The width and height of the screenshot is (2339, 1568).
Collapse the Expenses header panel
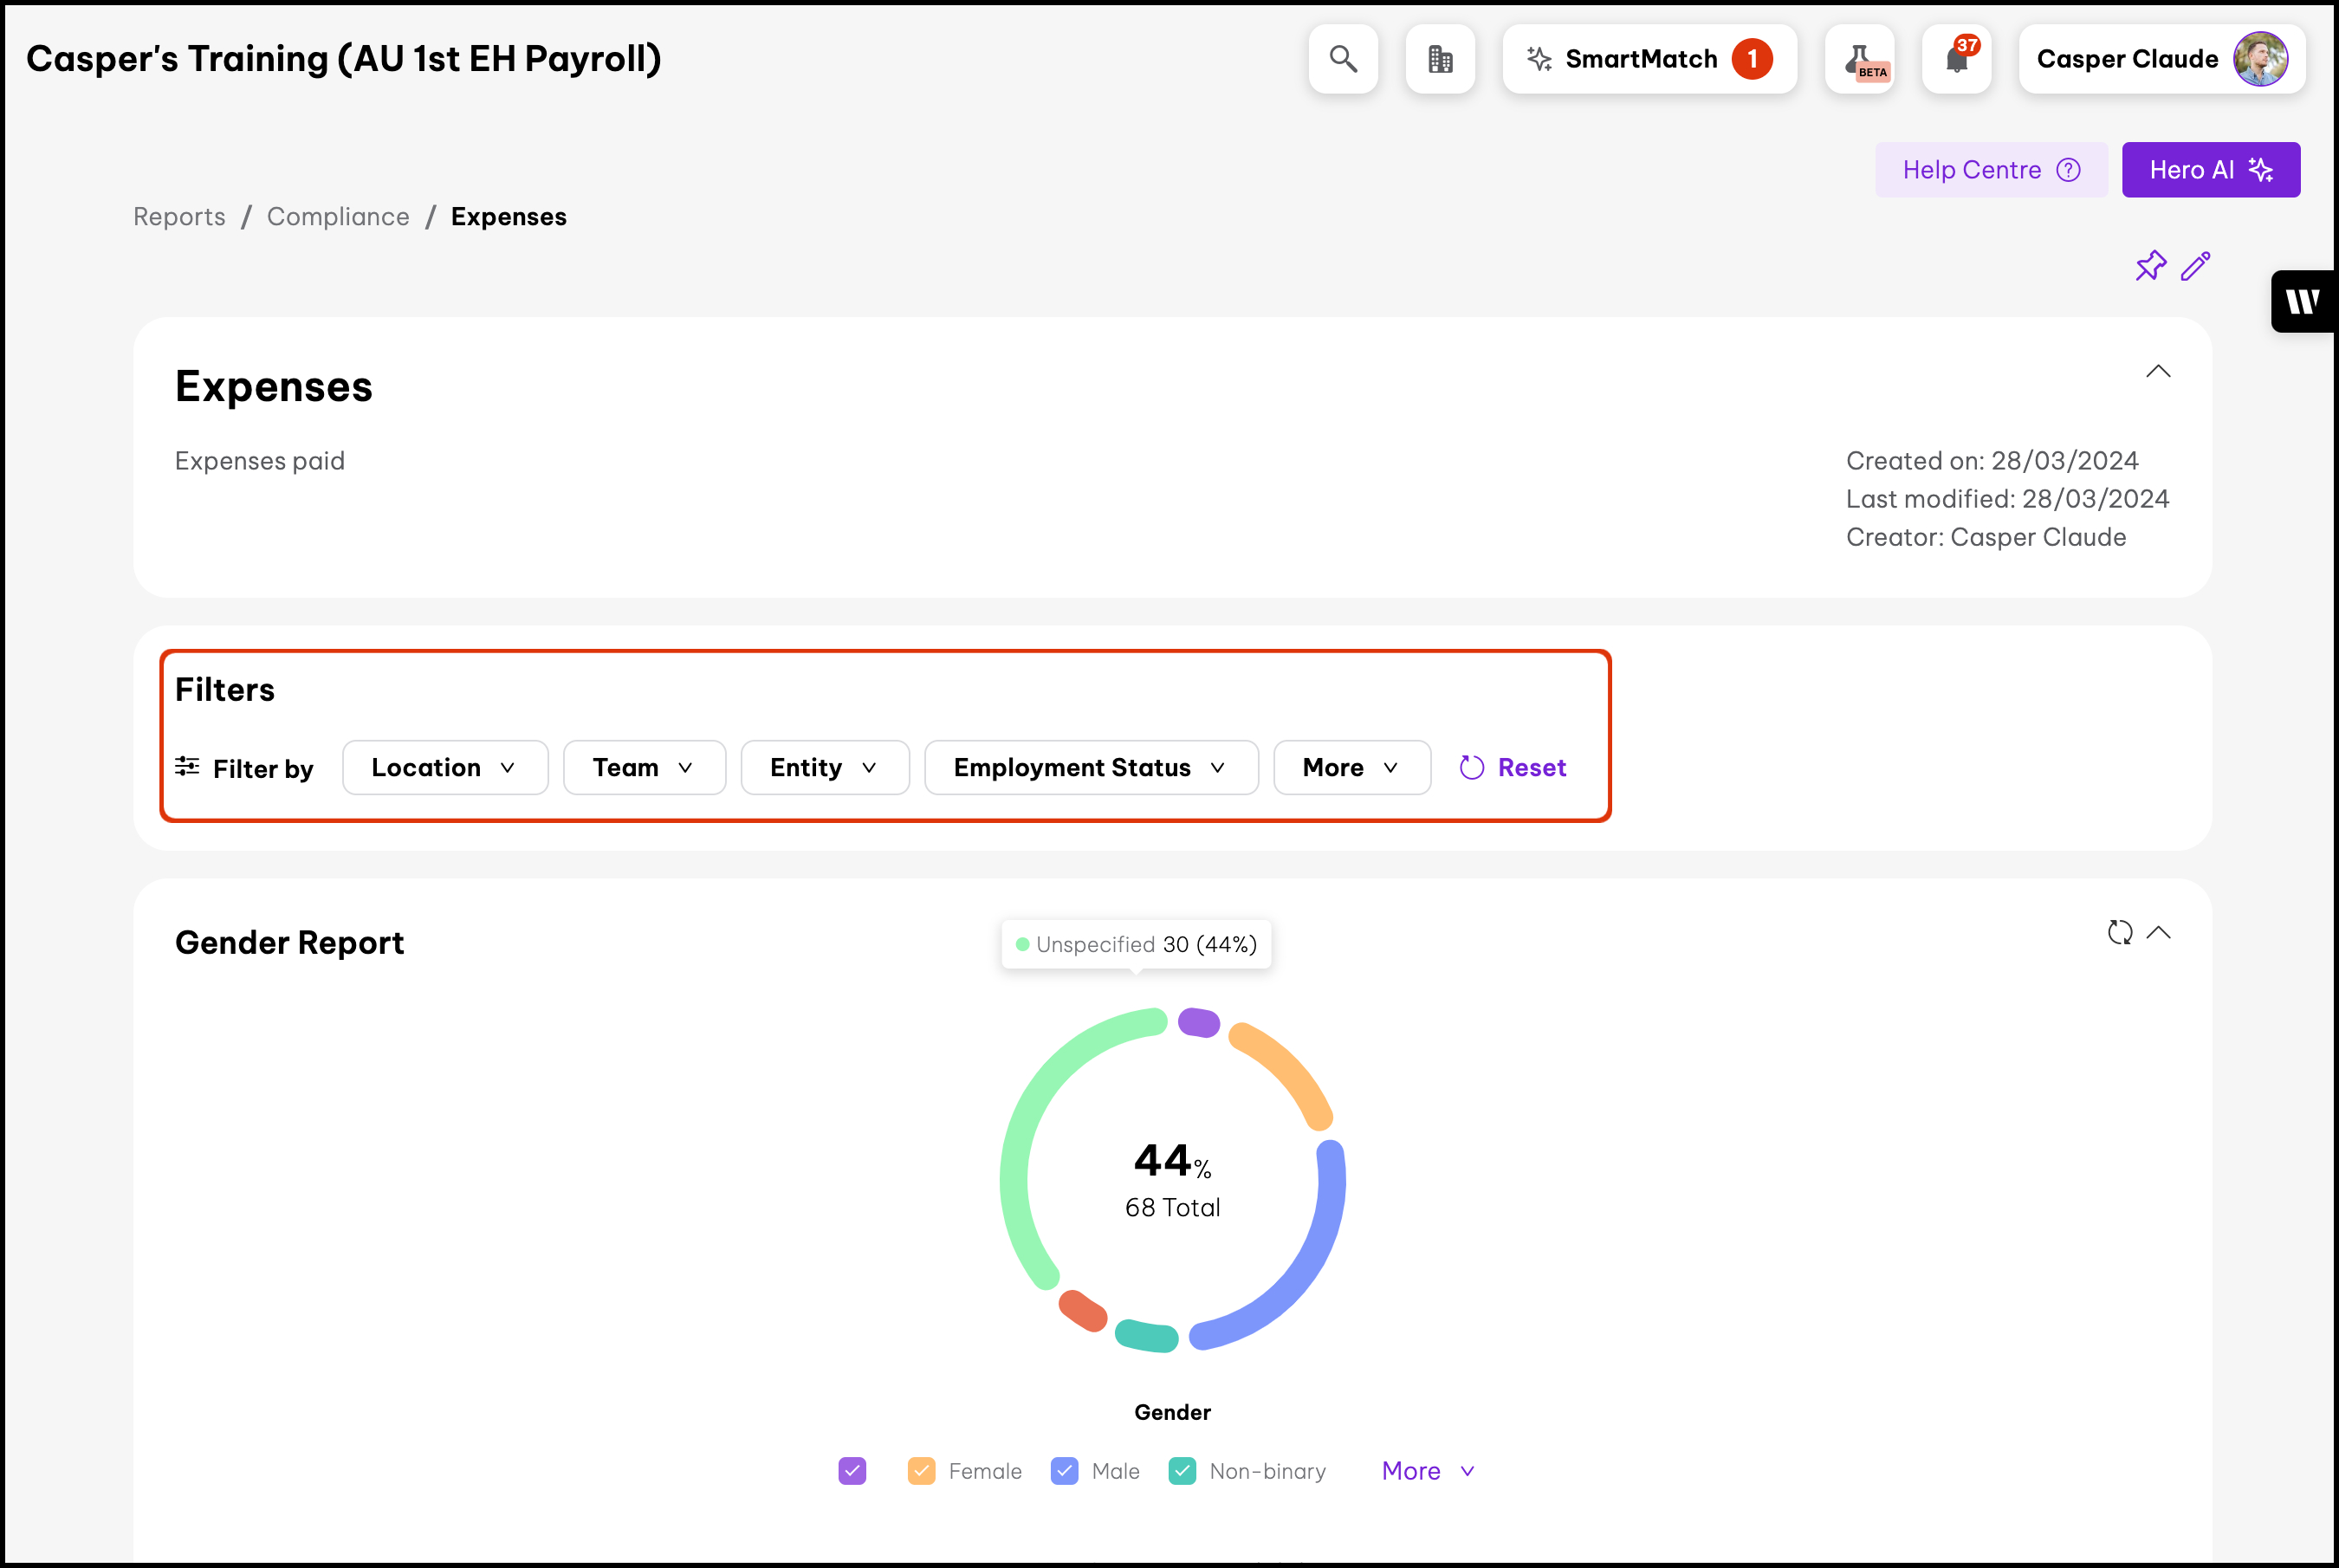[x=2158, y=371]
